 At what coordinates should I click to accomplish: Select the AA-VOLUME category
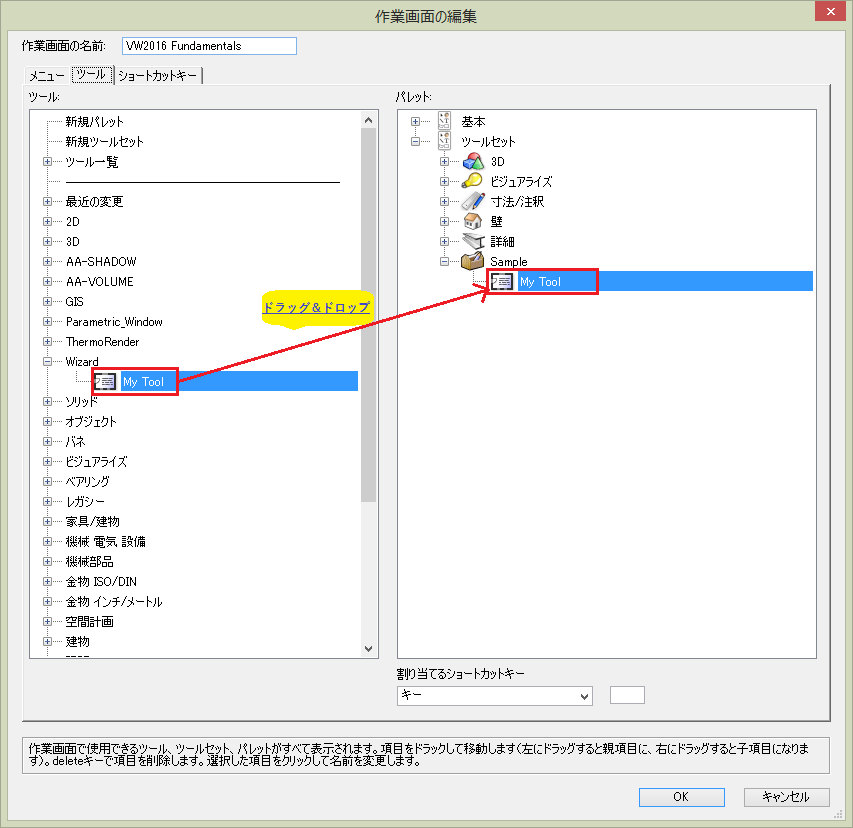click(x=100, y=281)
